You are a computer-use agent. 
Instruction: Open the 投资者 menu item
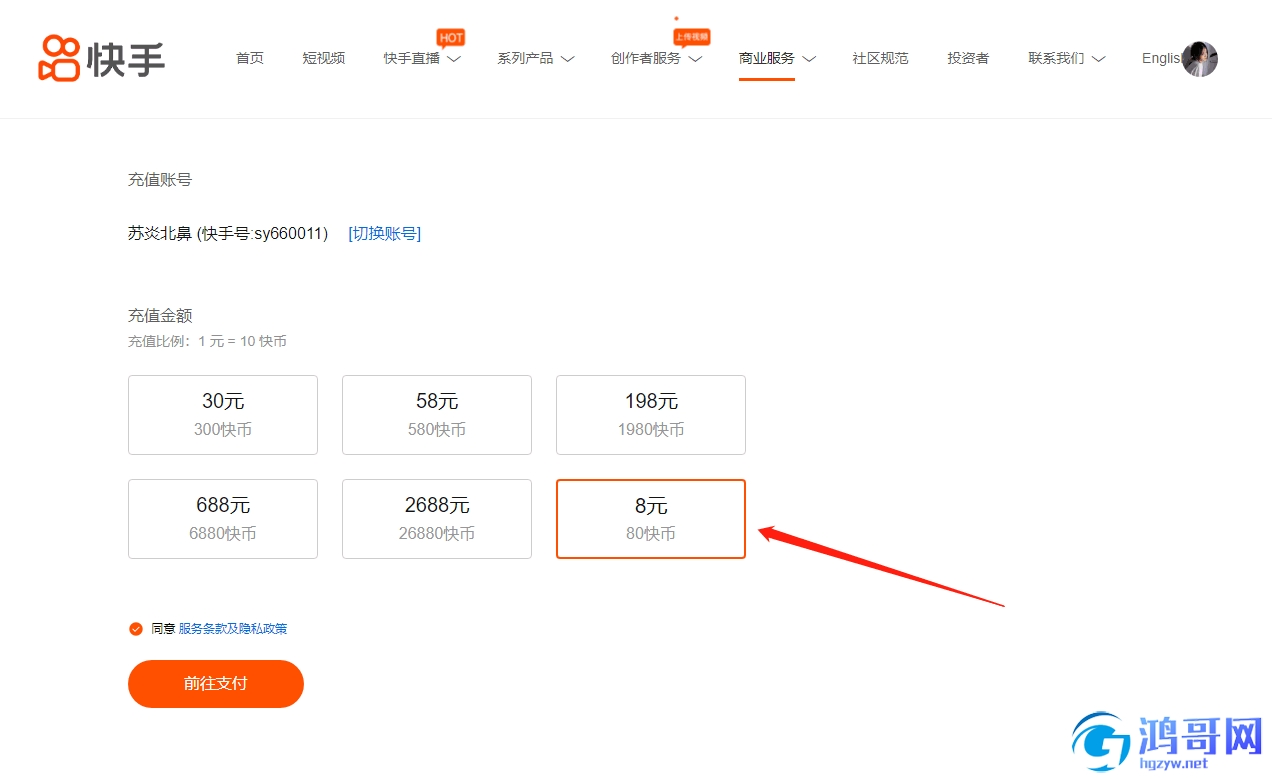pos(968,58)
